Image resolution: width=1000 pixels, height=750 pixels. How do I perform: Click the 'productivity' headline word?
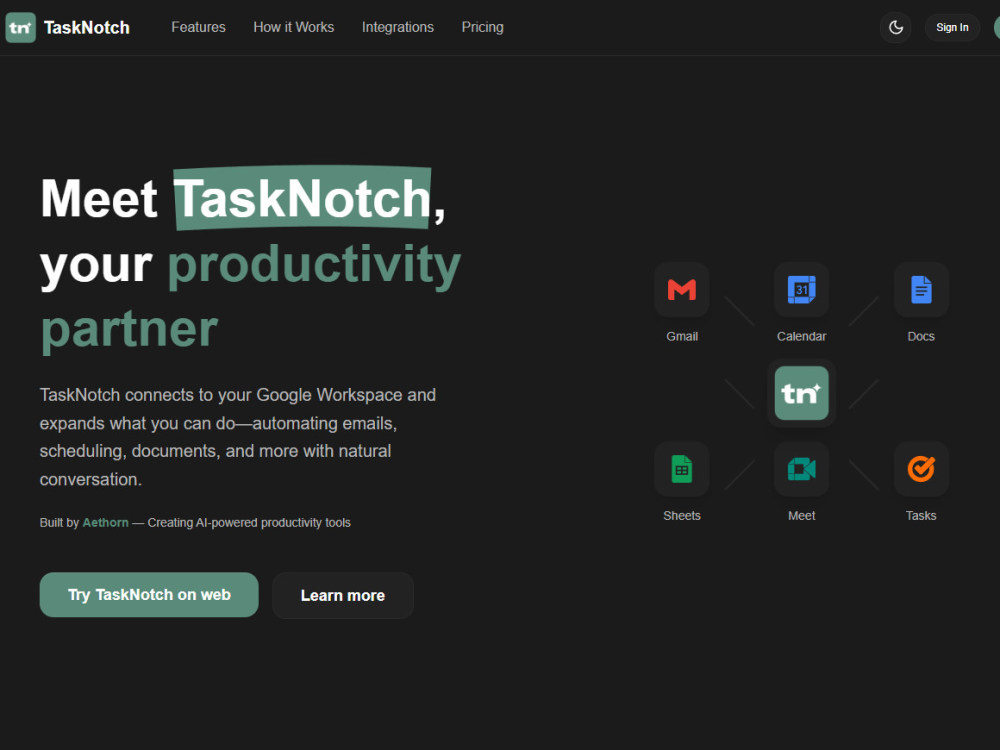(314, 265)
